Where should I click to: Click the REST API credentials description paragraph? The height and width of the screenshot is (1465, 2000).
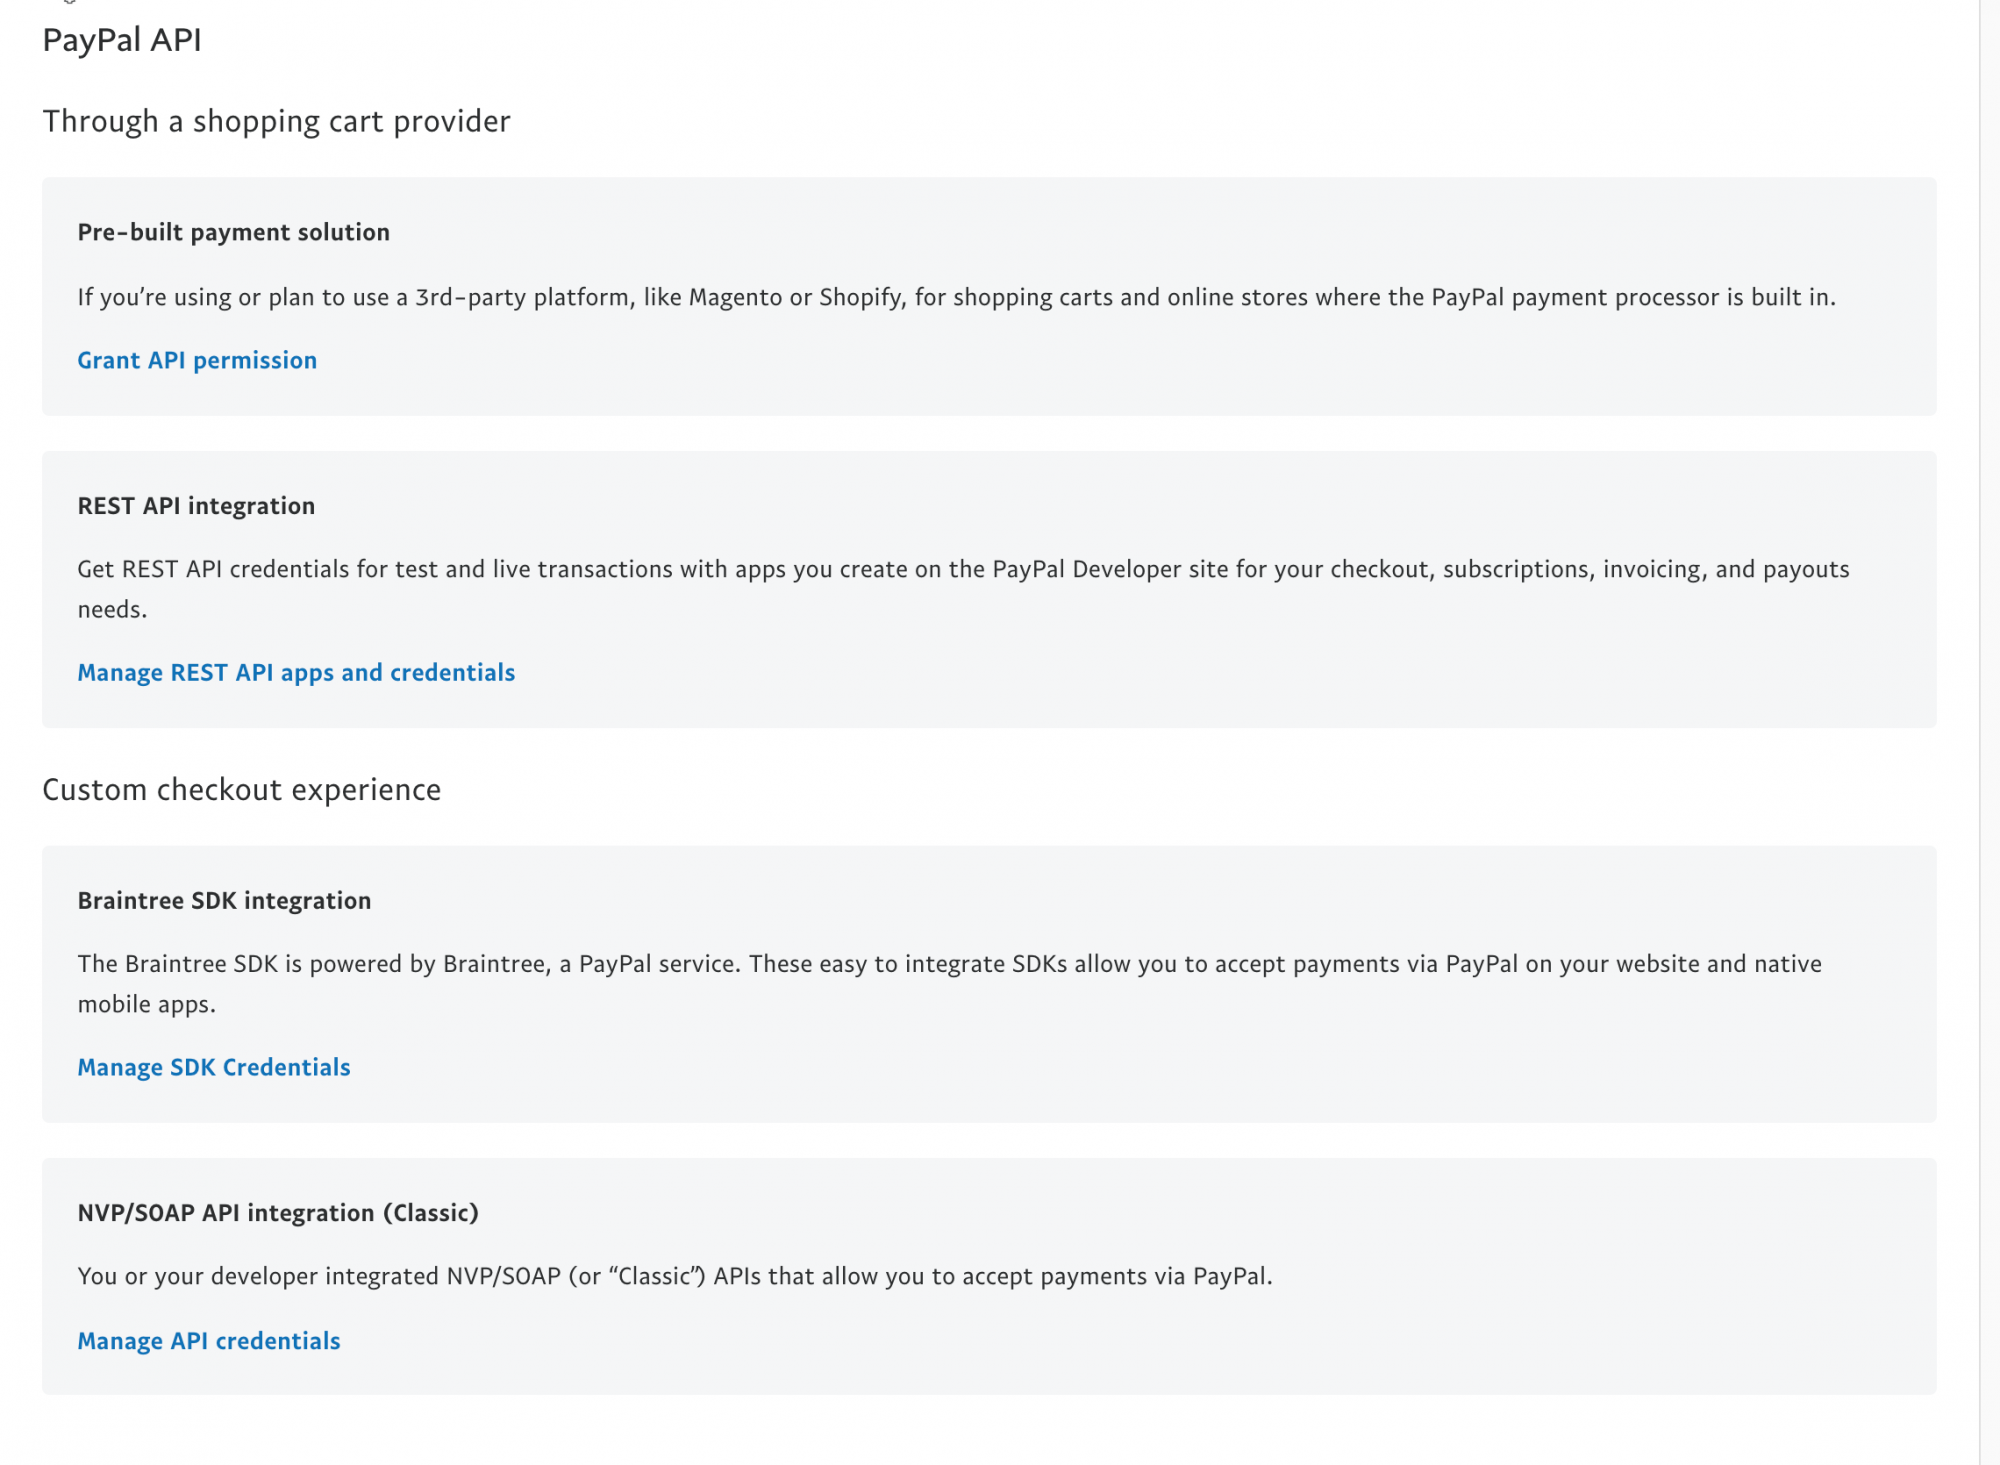[x=964, y=589]
